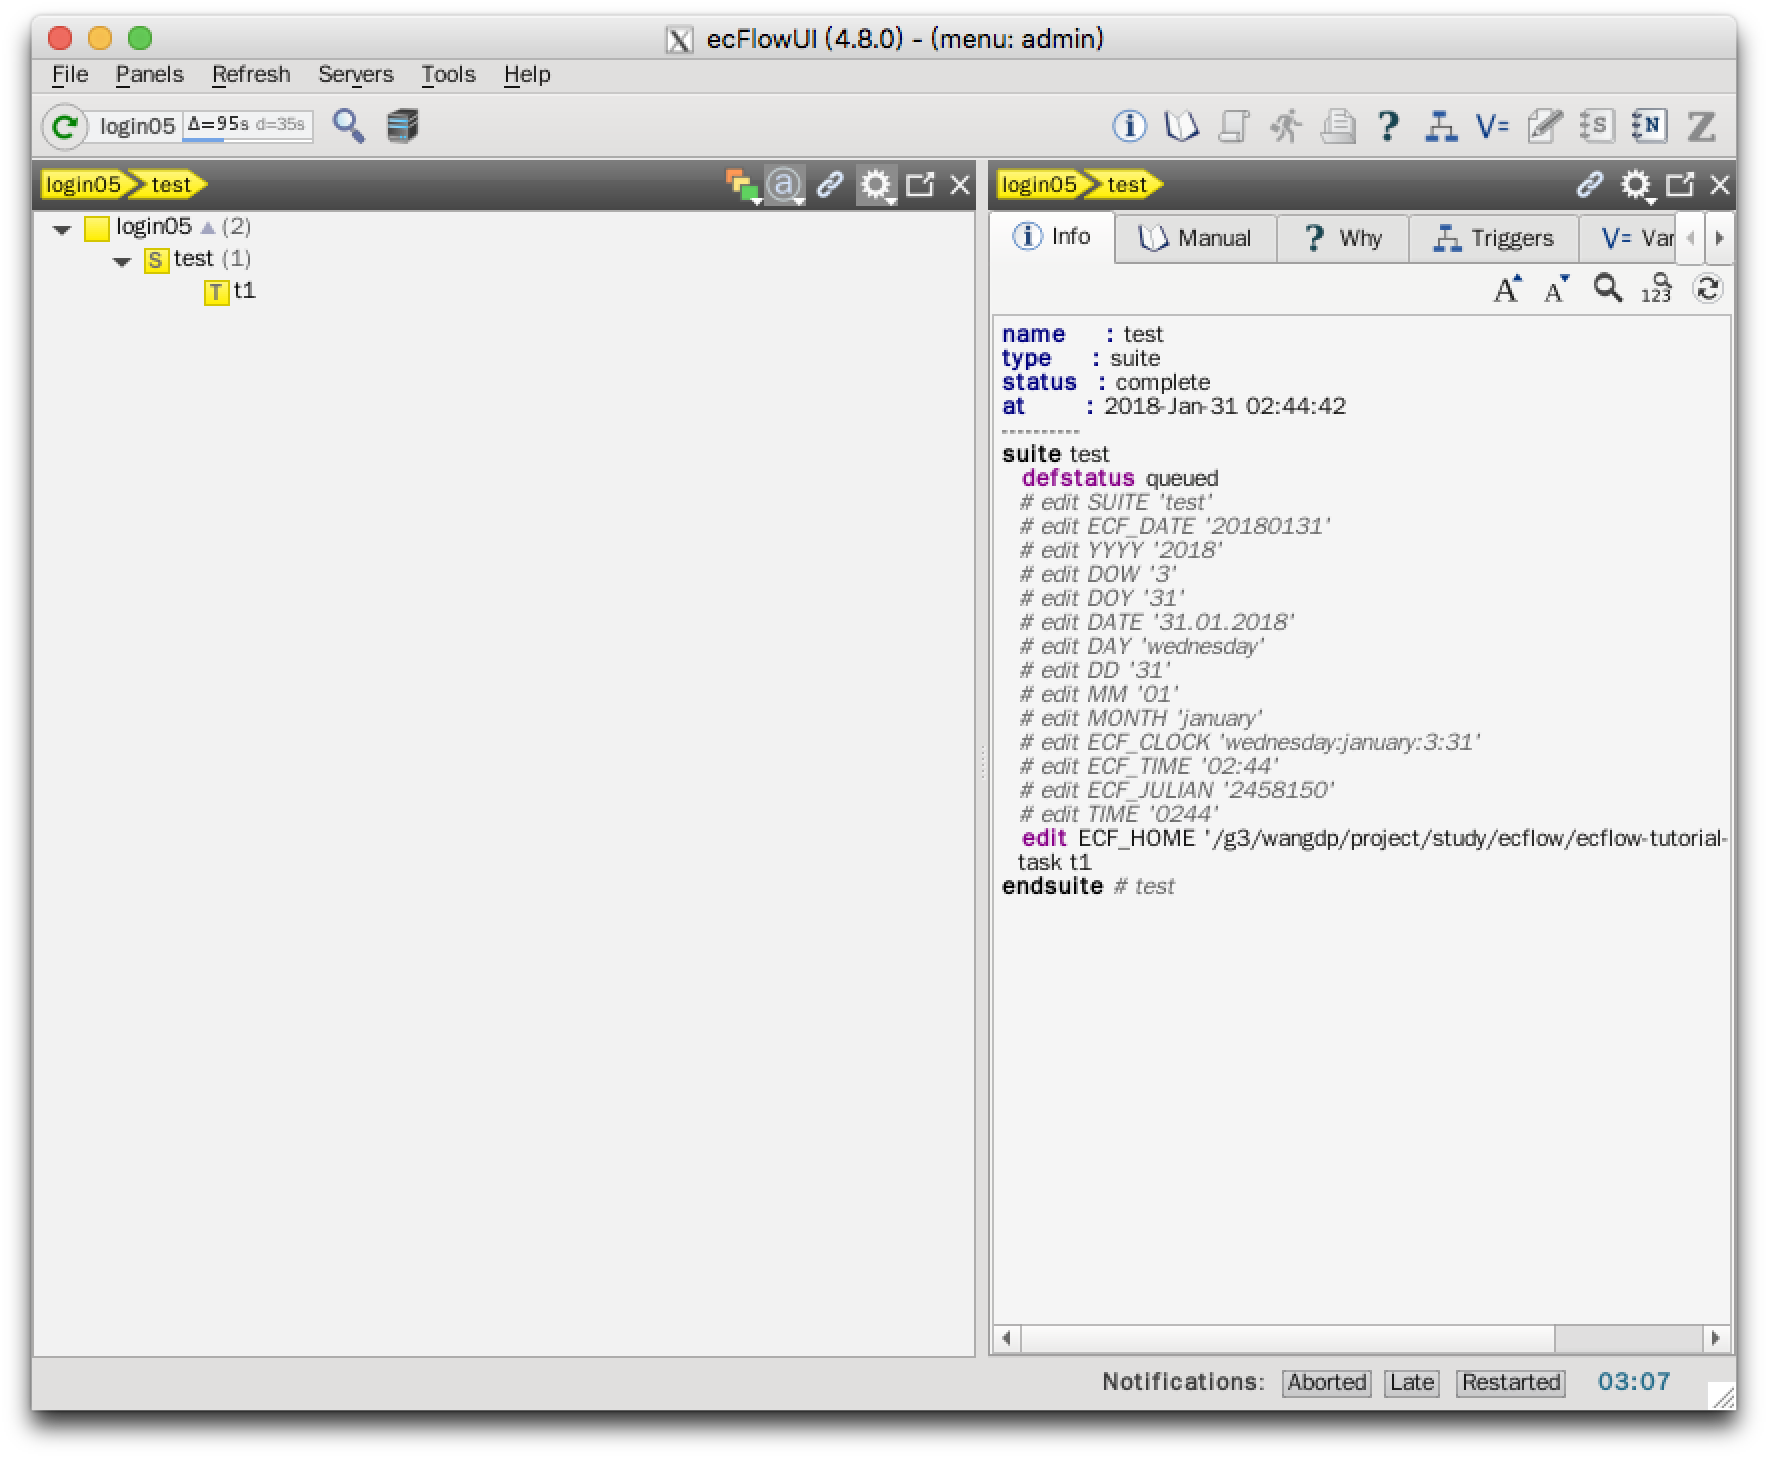The image size is (1768, 1458).
Task: Open the Help menu
Action: [x=527, y=75]
